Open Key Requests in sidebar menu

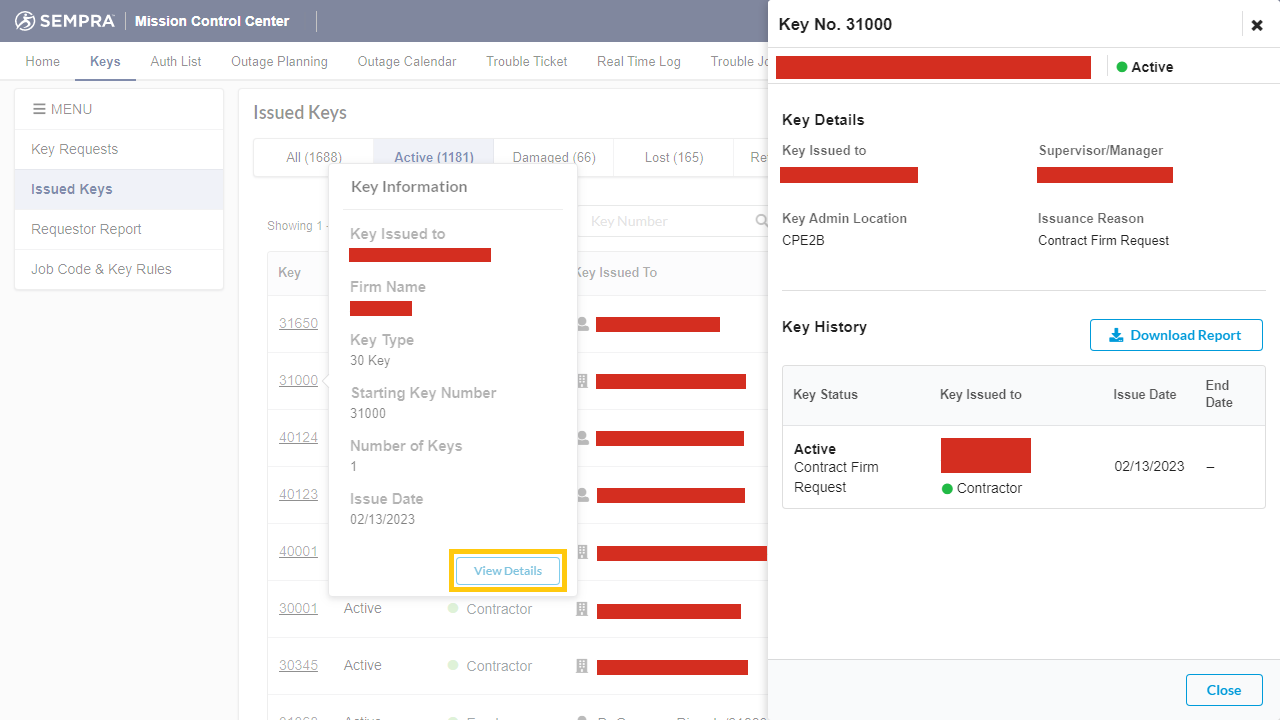tap(75, 149)
